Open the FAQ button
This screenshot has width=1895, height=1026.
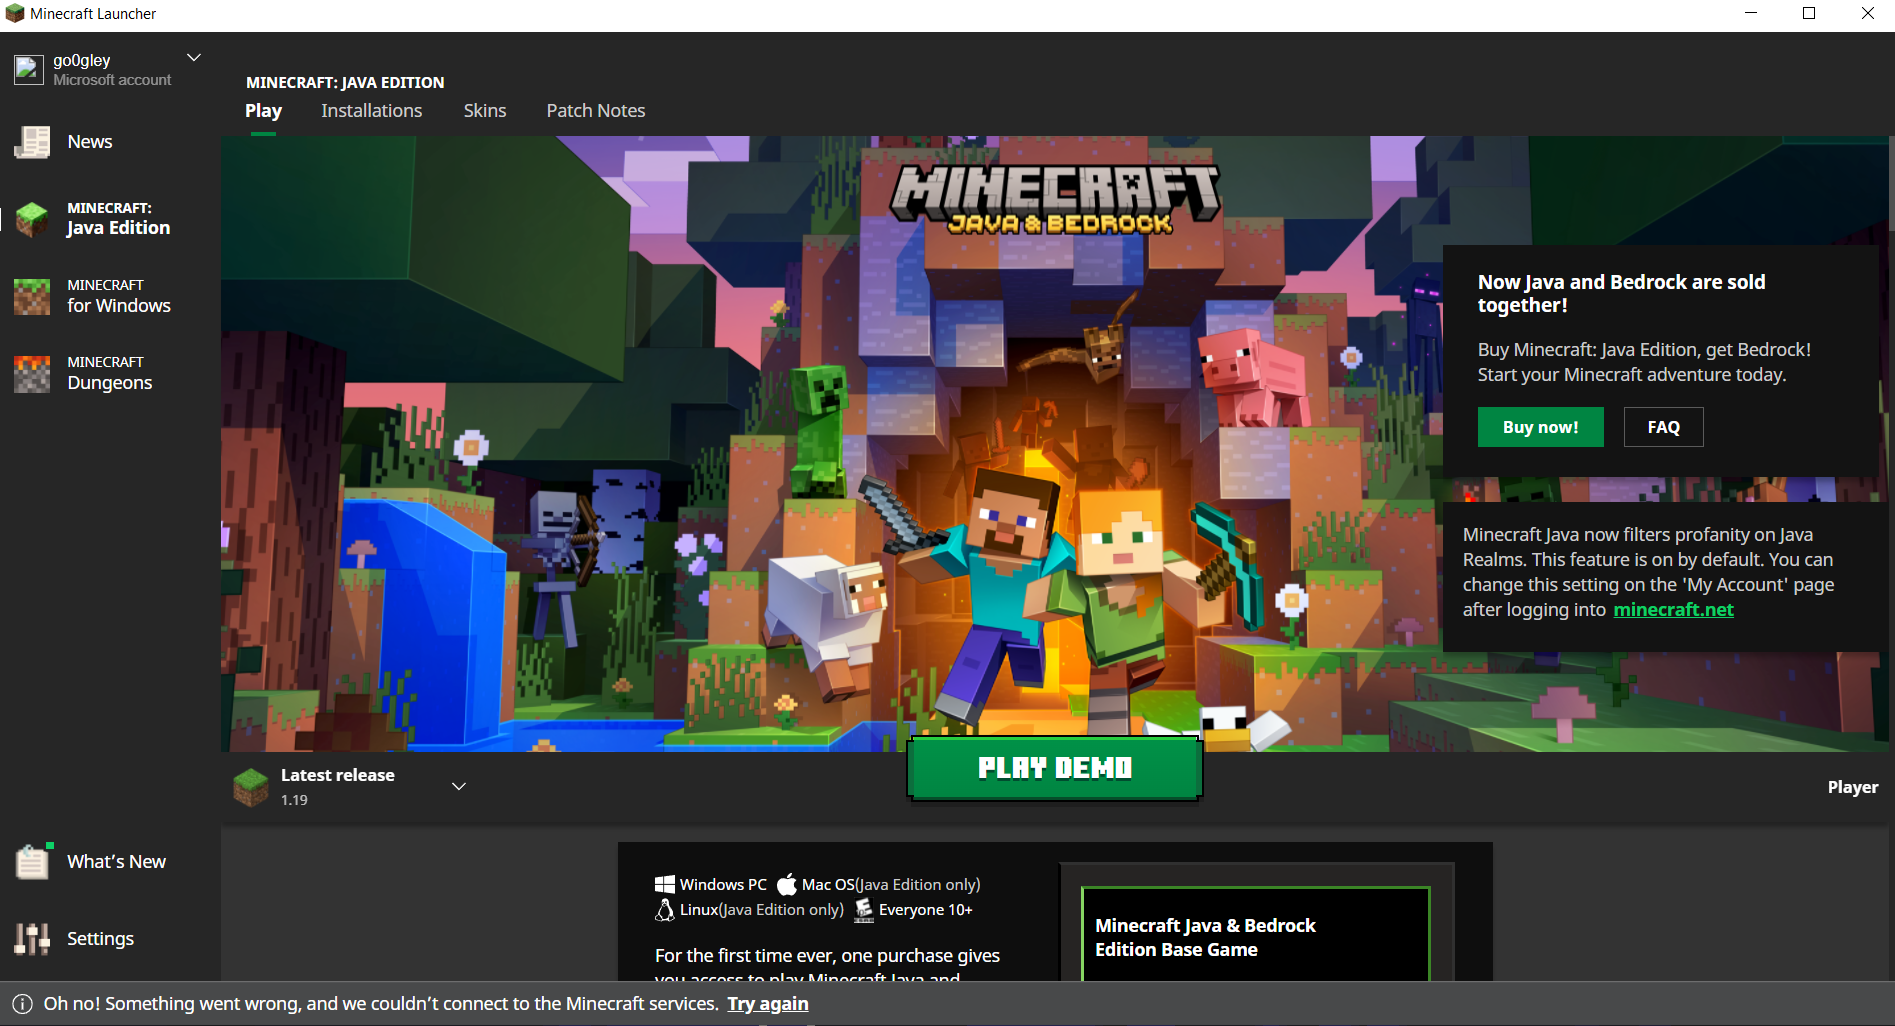[1663, 427]
